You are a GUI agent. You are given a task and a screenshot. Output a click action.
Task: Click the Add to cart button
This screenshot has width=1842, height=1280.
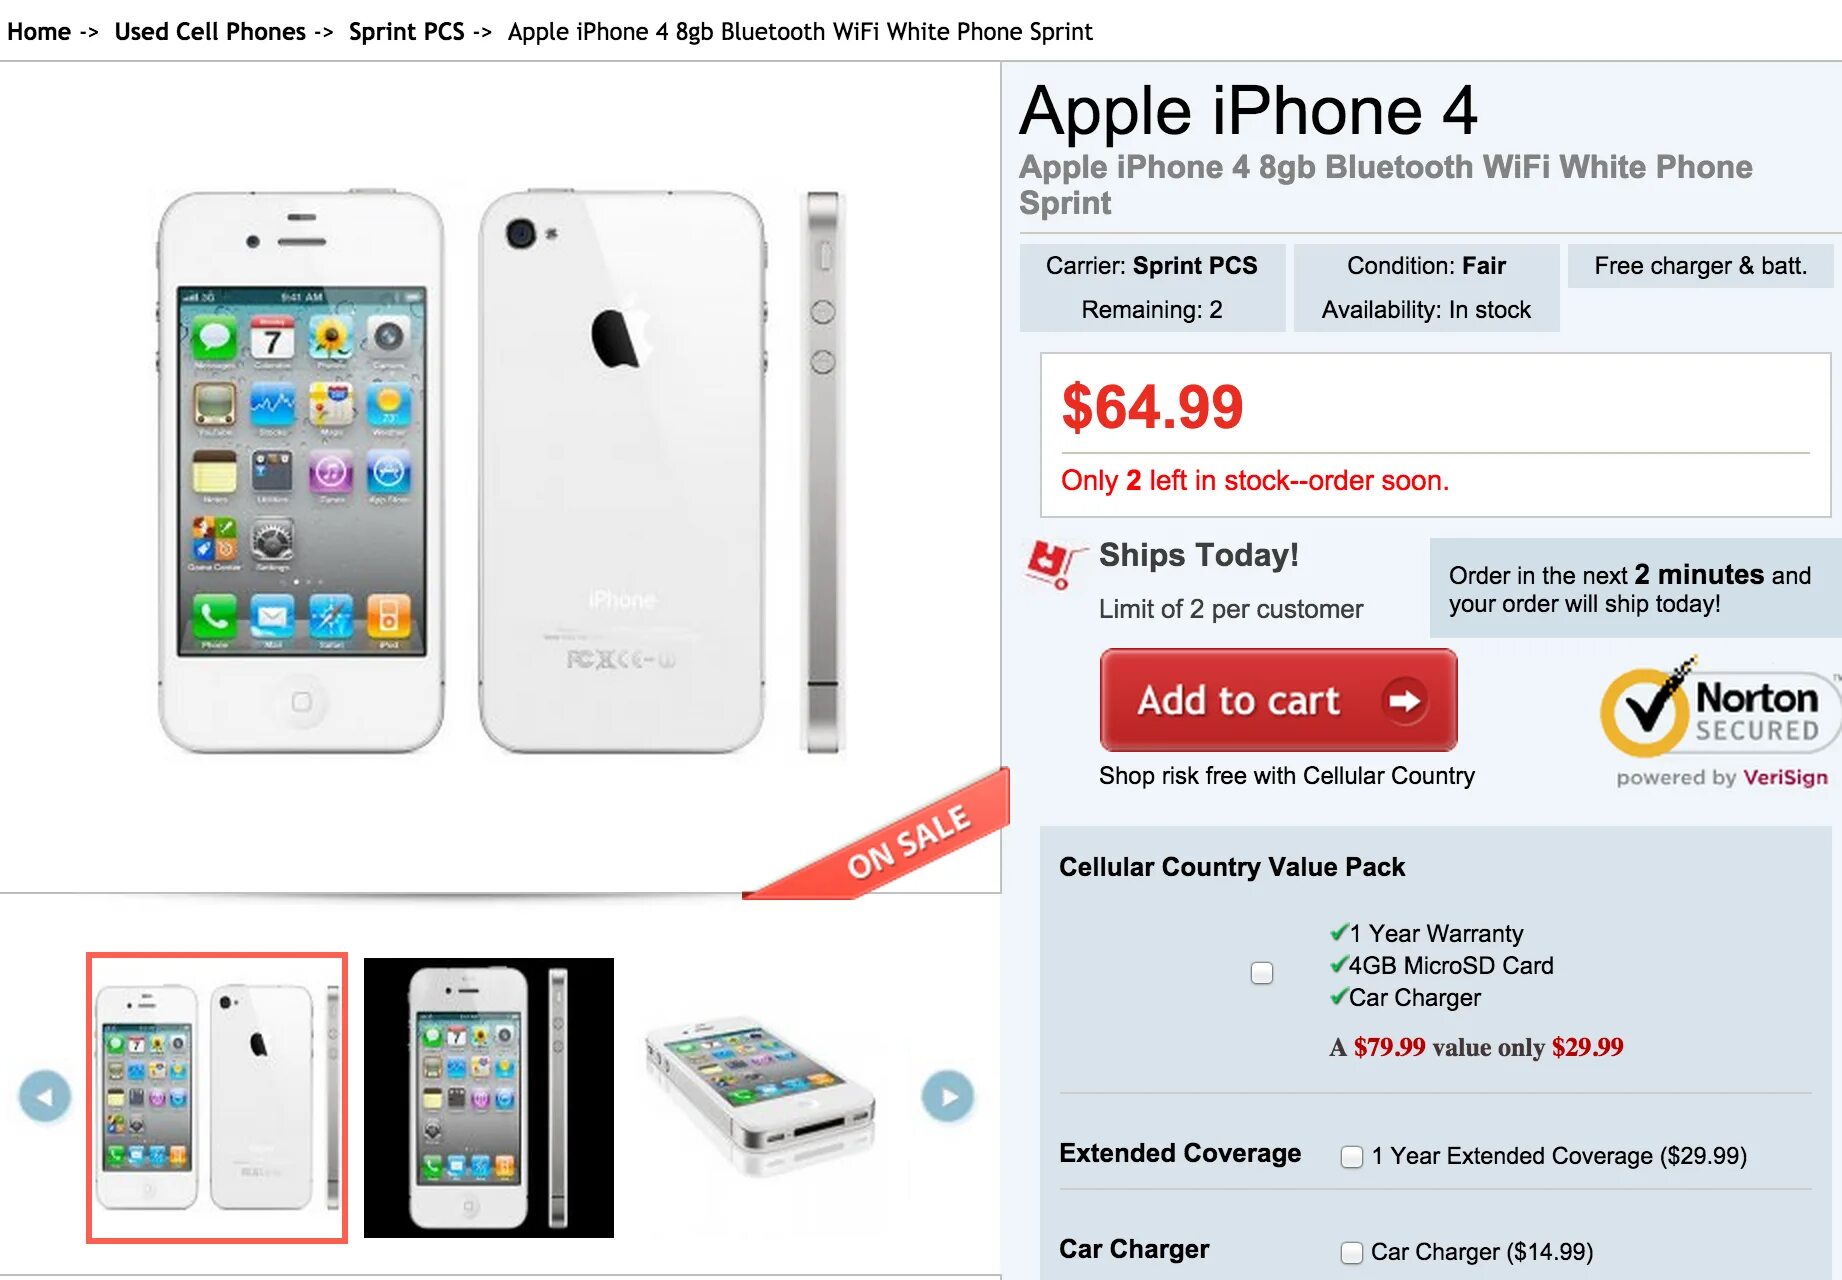[1278, 700]
